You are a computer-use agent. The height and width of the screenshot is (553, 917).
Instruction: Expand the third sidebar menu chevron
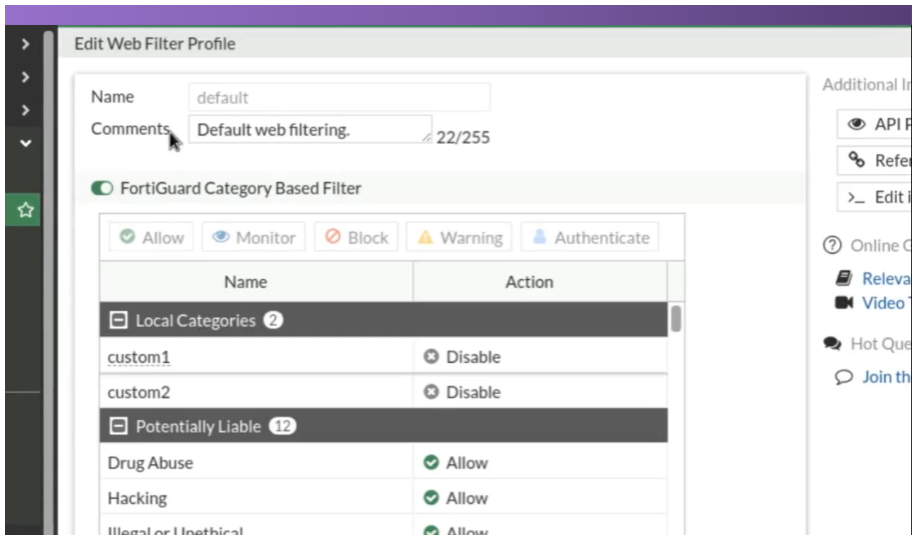coord(25,110)
